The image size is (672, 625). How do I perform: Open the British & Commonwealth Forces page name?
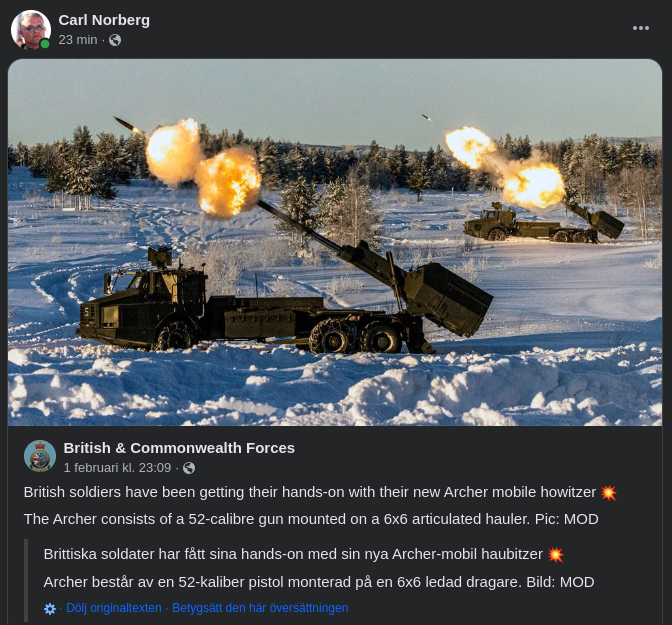[x=179, y=448]
